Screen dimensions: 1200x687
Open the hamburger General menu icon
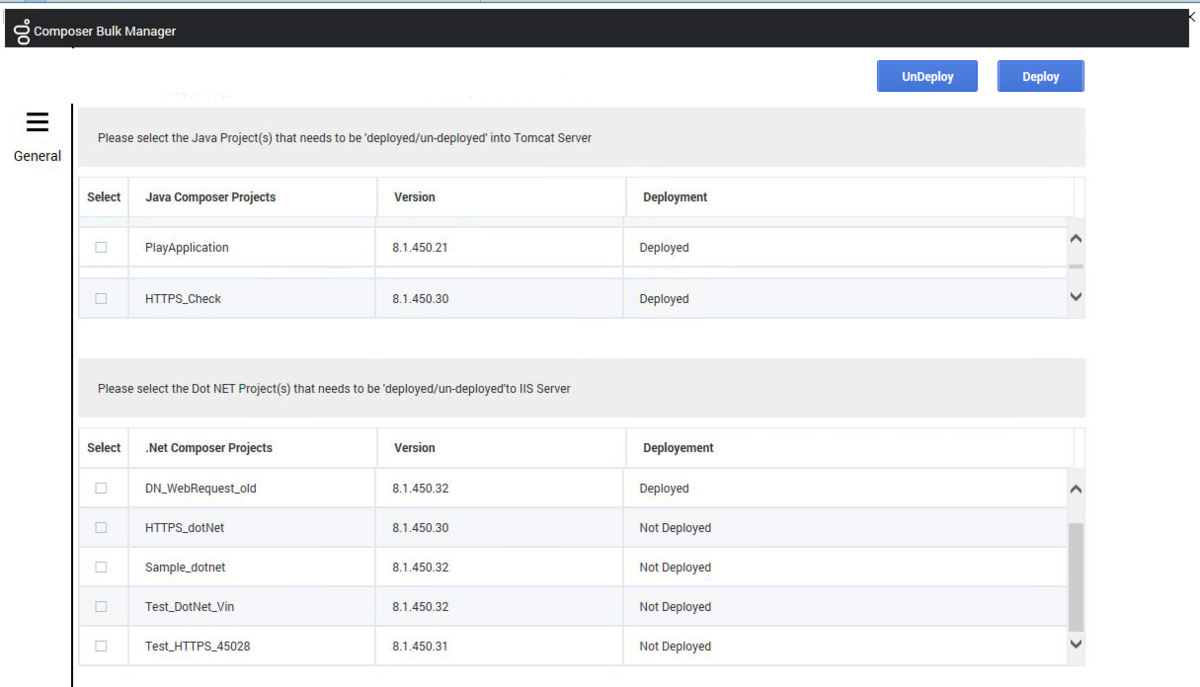[37, 122]
